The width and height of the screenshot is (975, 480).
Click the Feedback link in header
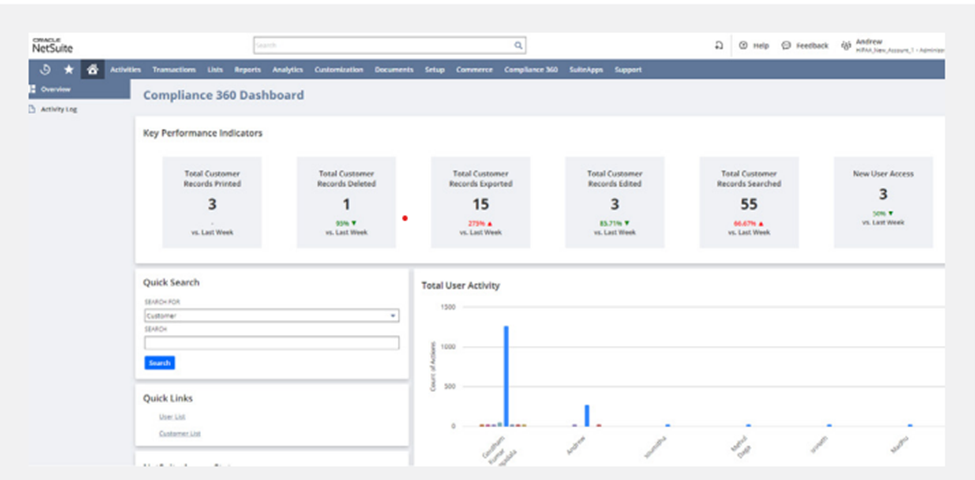pos(813,45)
